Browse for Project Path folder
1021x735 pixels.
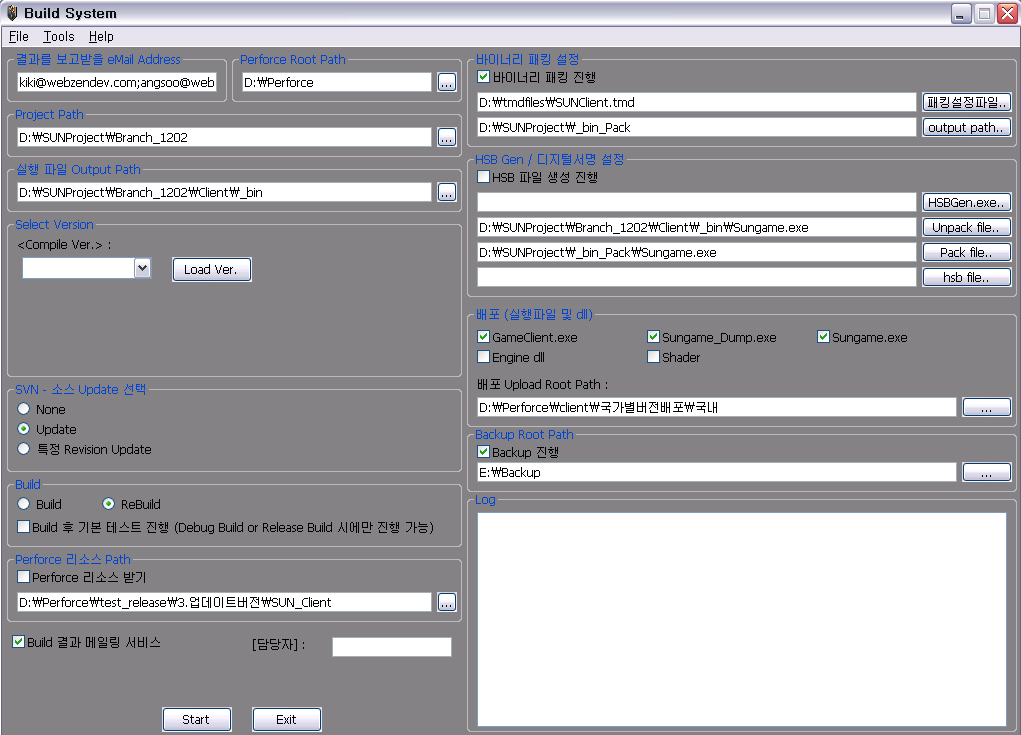coord(447,137)
